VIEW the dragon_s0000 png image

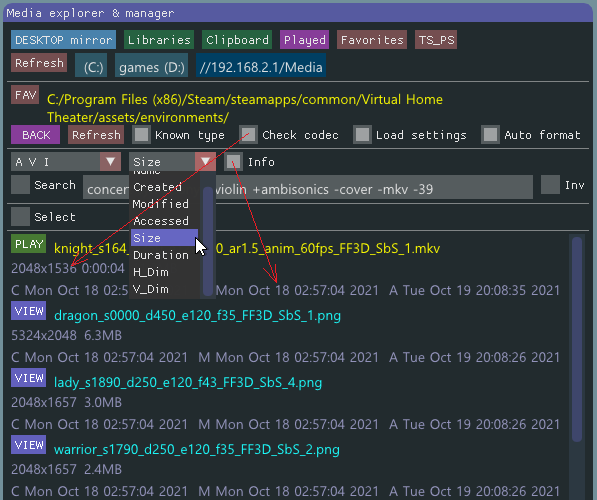[29, 311]
